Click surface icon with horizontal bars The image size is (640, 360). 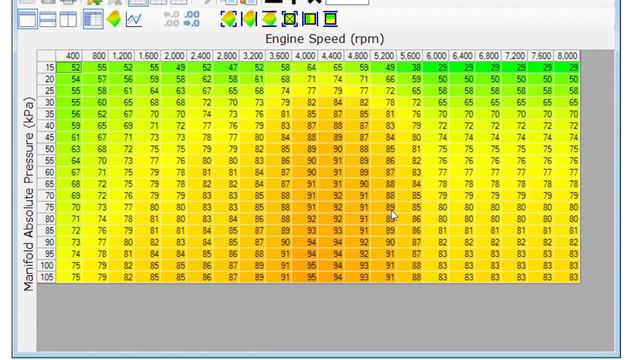(x=269, y=19)
